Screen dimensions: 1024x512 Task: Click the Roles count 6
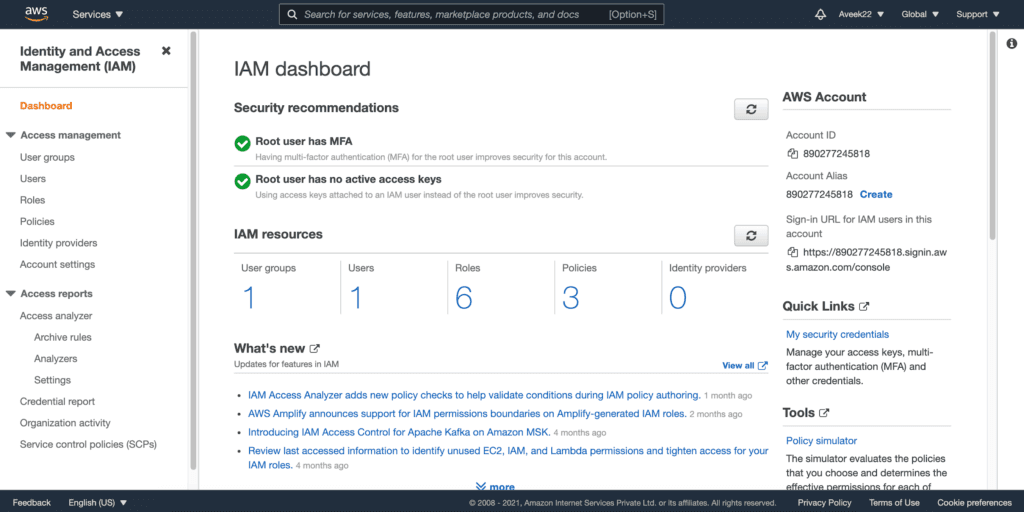coord(464,298)
